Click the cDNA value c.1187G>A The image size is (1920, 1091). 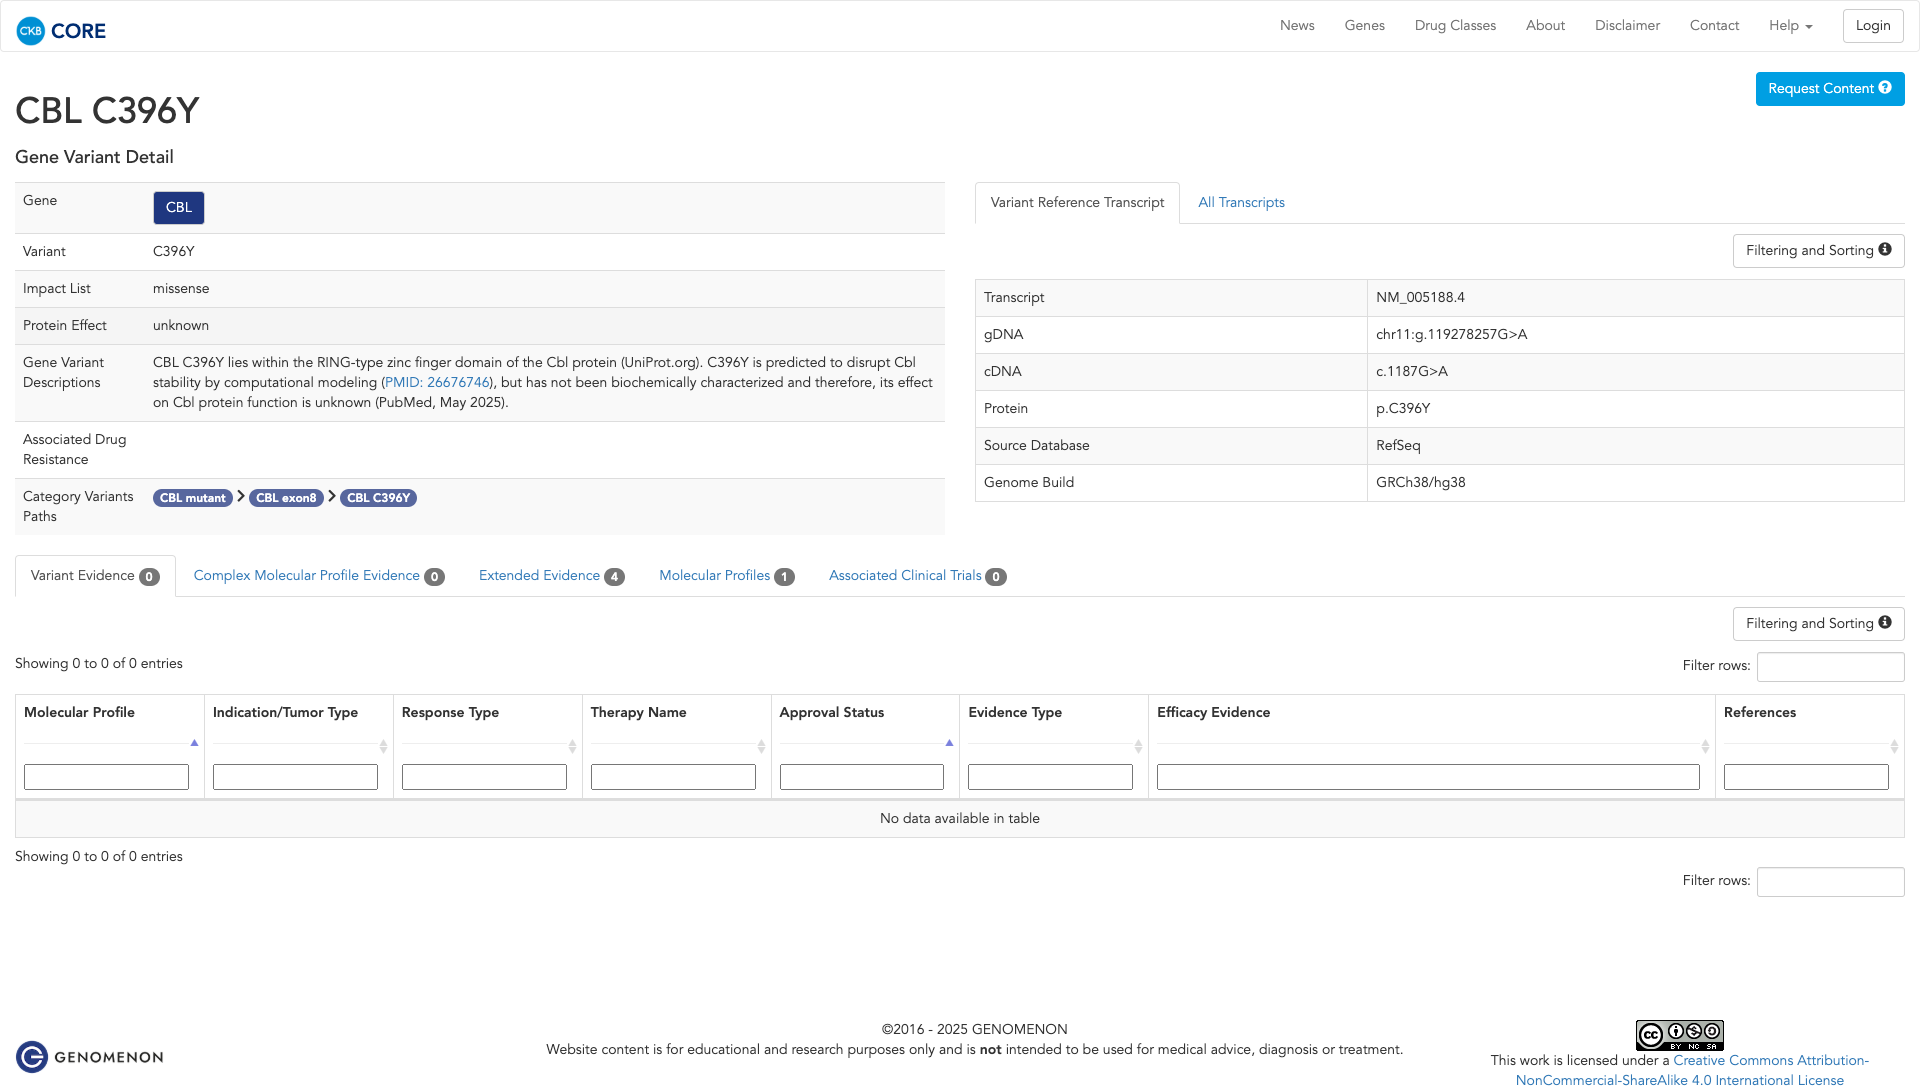coord(1411,372)
